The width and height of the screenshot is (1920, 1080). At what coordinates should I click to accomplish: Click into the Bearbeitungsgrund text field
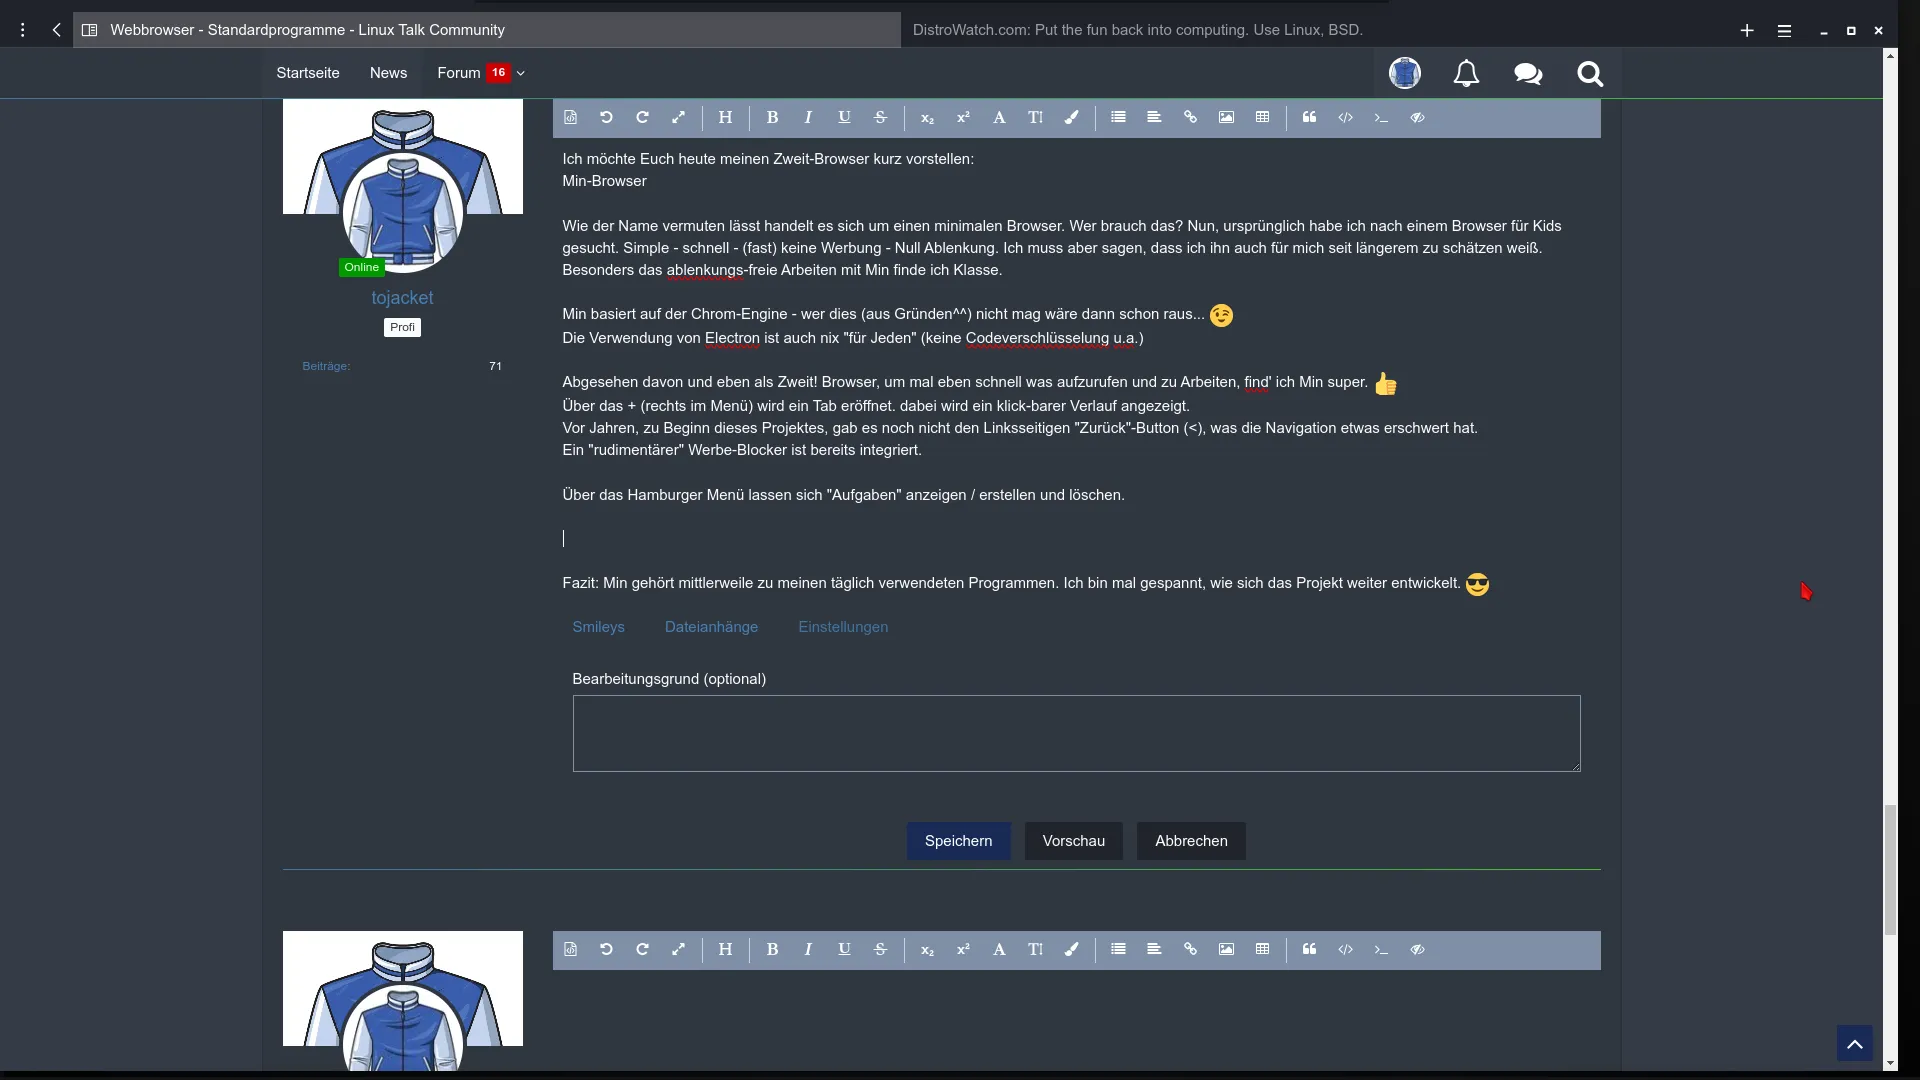point(1076,733)
